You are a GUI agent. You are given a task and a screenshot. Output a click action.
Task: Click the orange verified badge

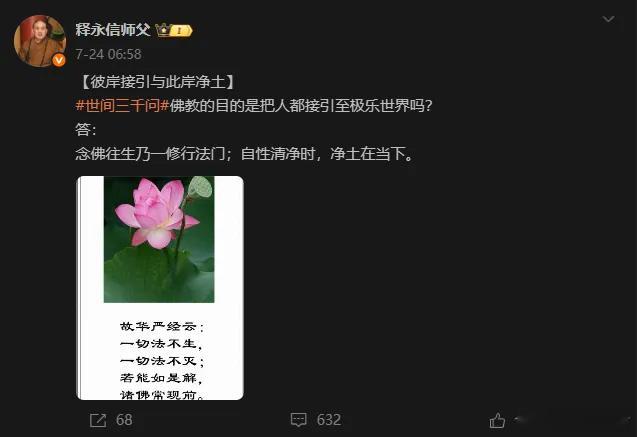pos(59,60)
